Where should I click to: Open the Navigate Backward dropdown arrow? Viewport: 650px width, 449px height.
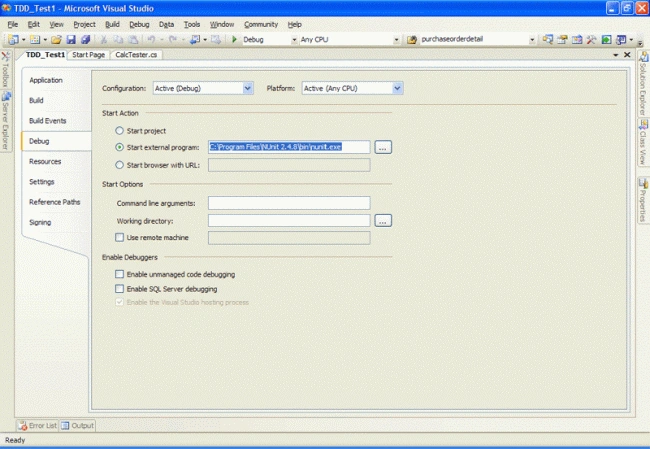click(x=205, y=40)
